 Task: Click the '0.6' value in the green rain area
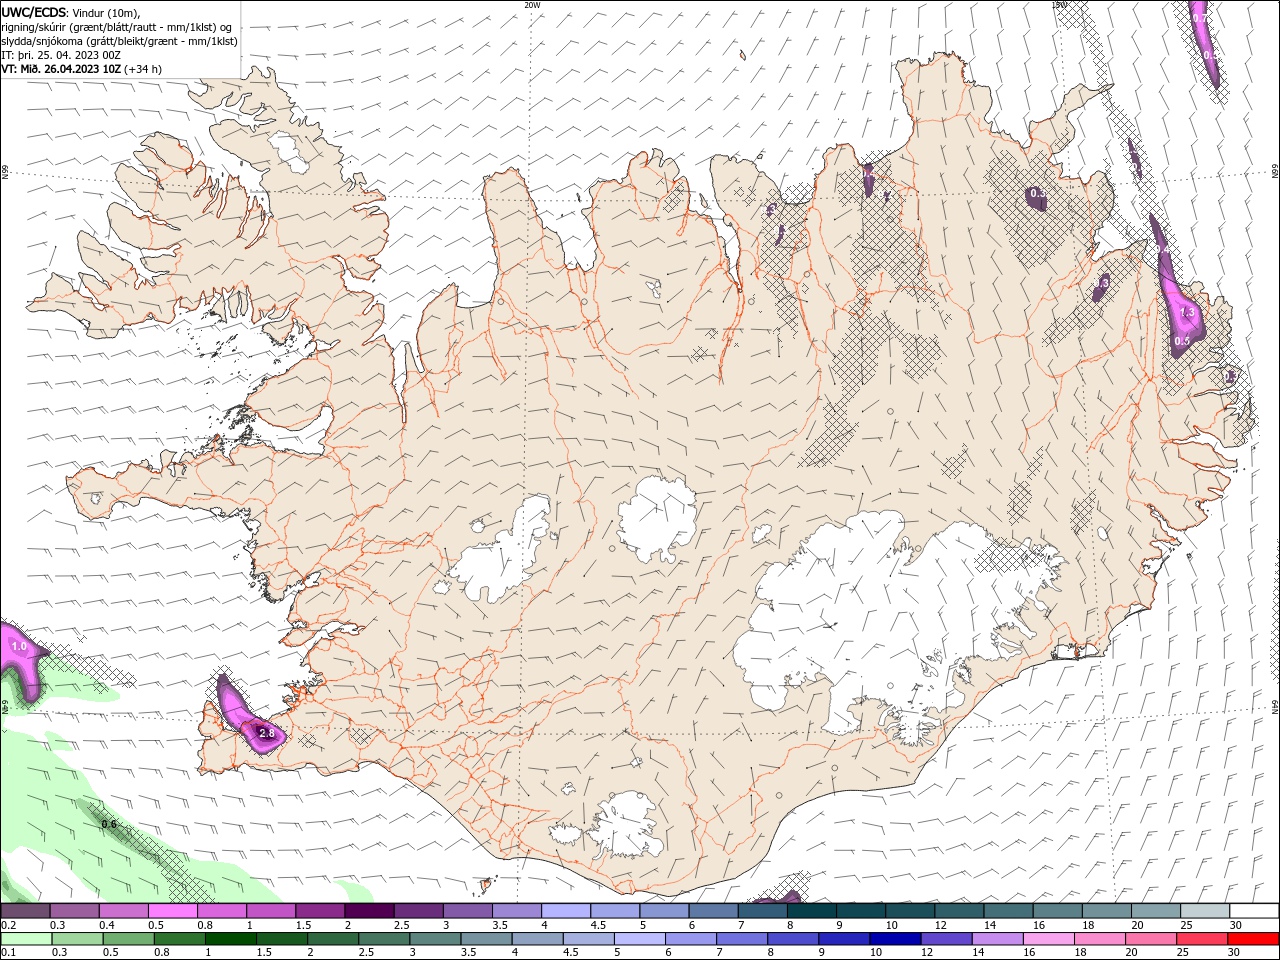[x=109, y=824]
